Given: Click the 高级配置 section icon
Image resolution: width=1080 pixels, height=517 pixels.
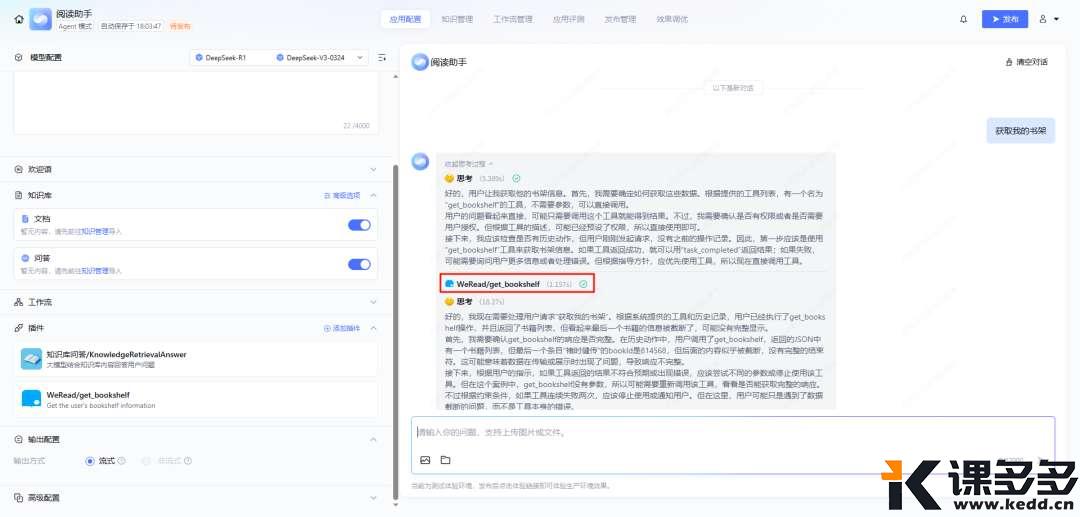Looking at the screenshot, I should click(x=19, y=498).
